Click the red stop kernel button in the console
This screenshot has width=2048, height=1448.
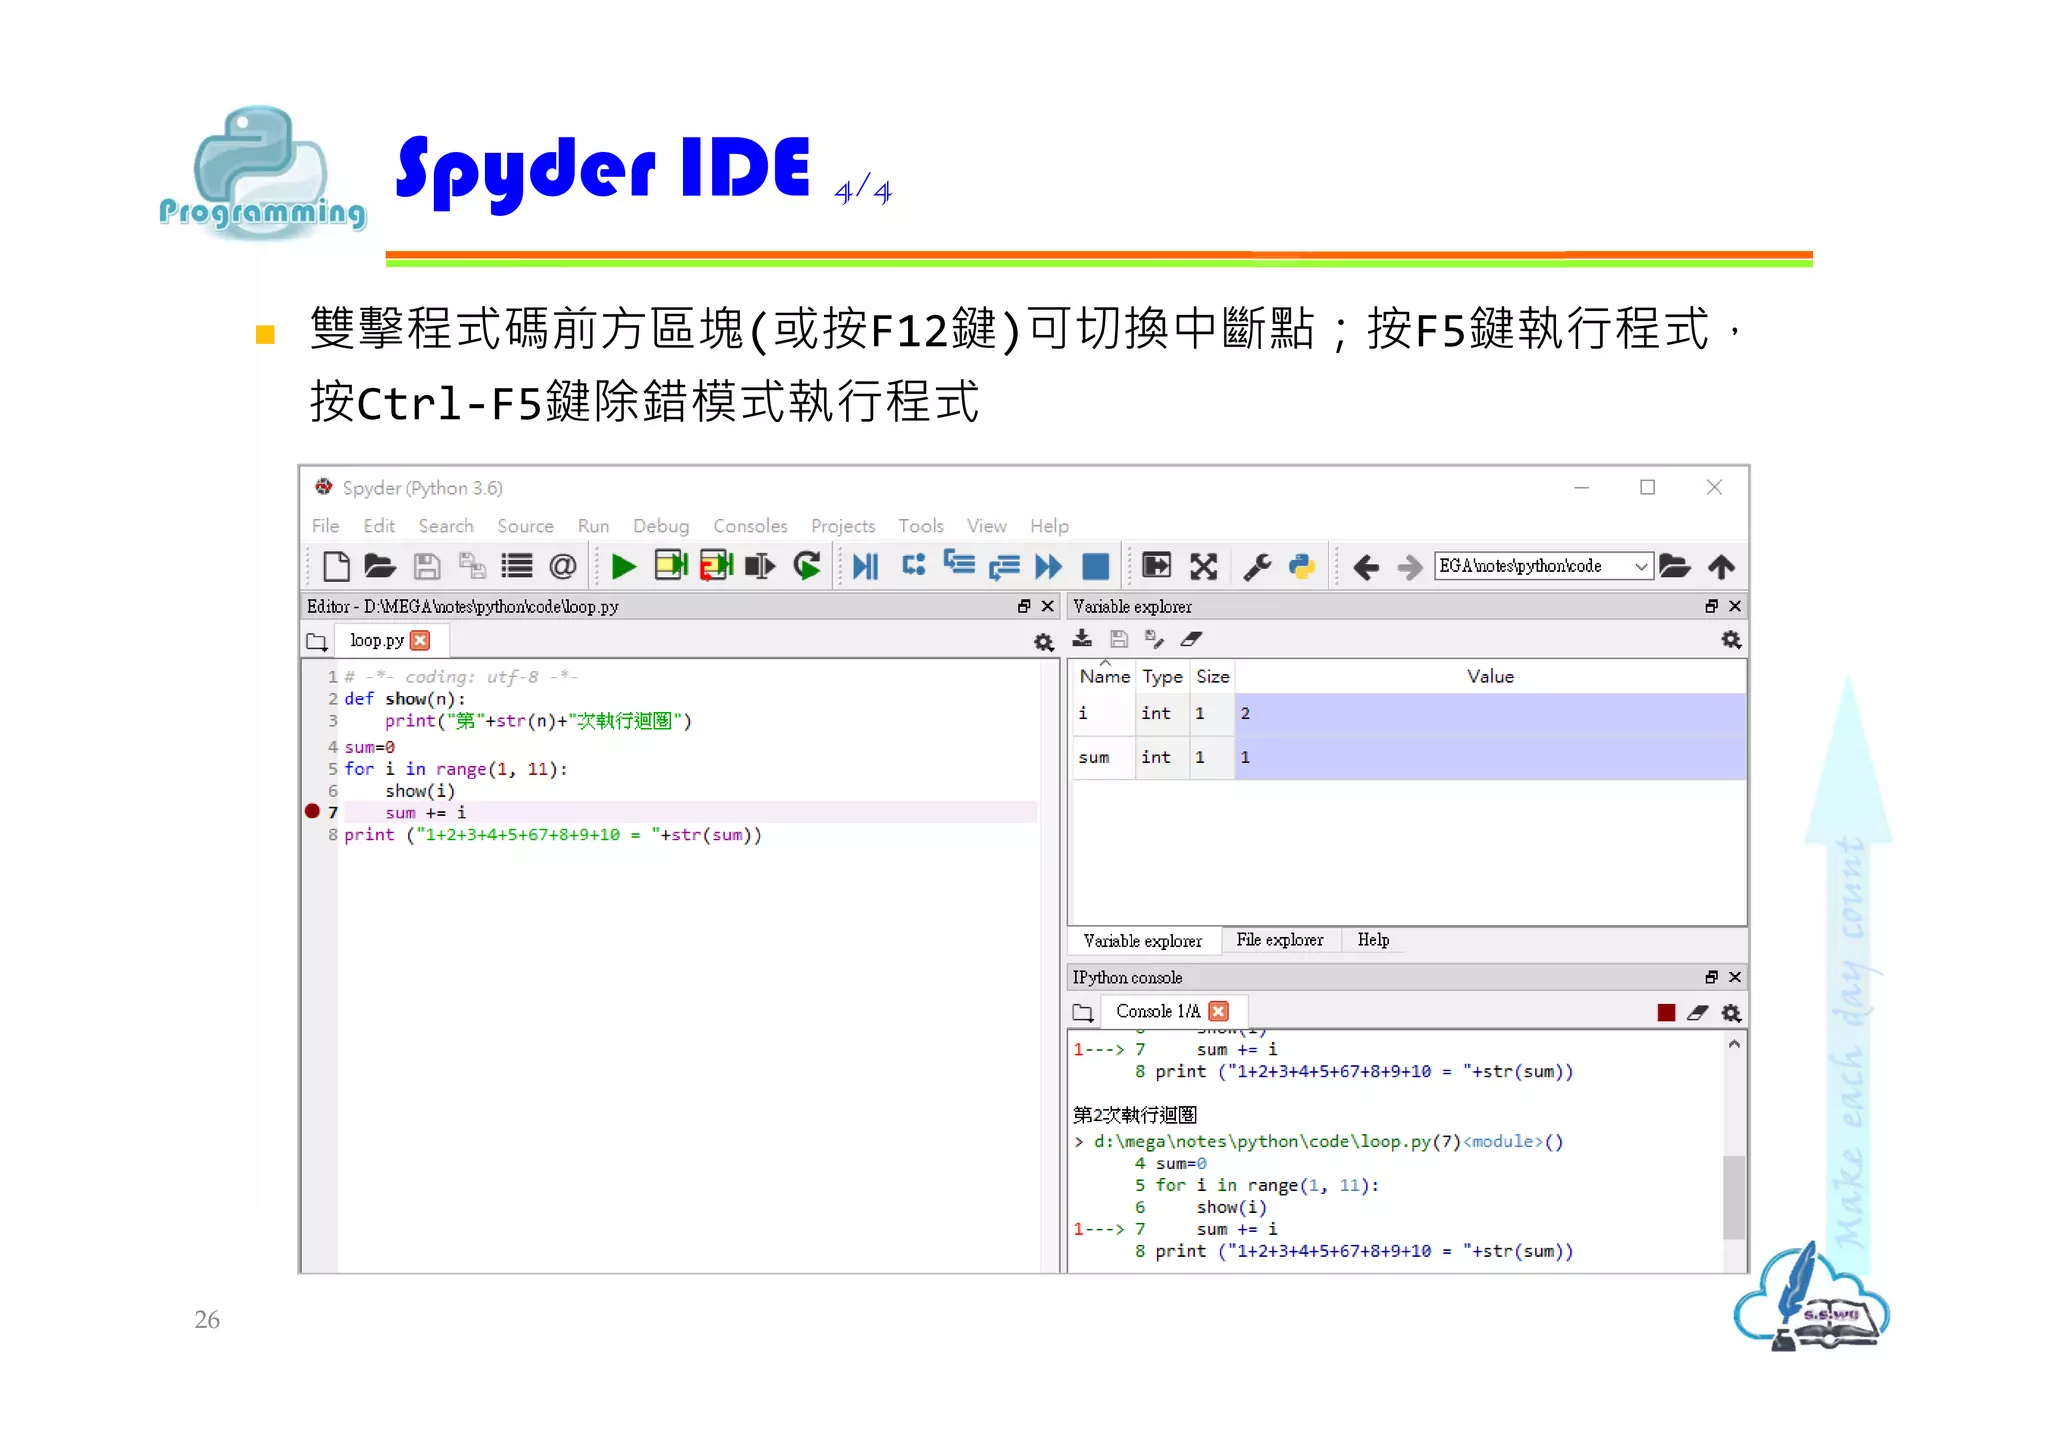point(1665,1013)
